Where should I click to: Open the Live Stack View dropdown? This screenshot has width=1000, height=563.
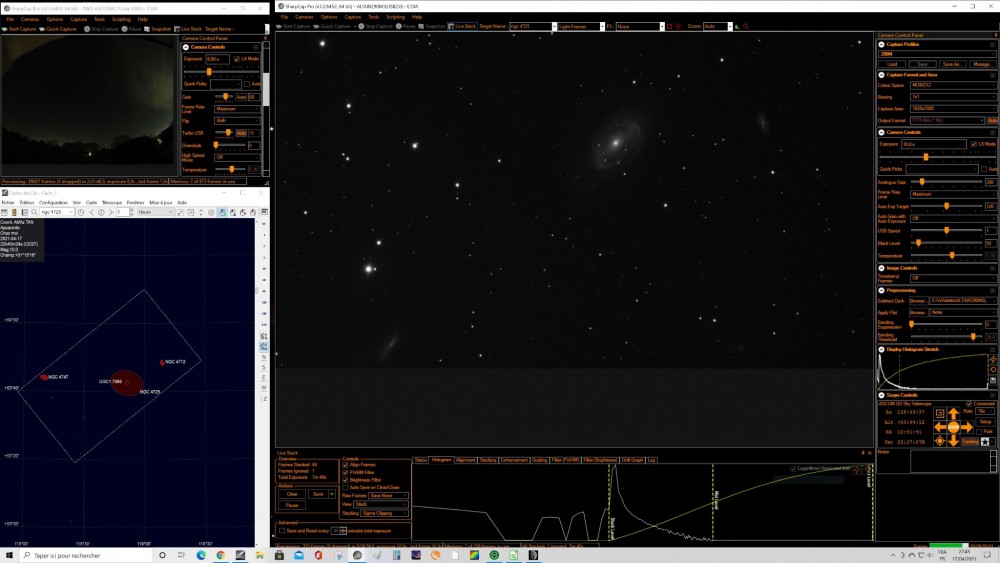click(x=381, y=504)
